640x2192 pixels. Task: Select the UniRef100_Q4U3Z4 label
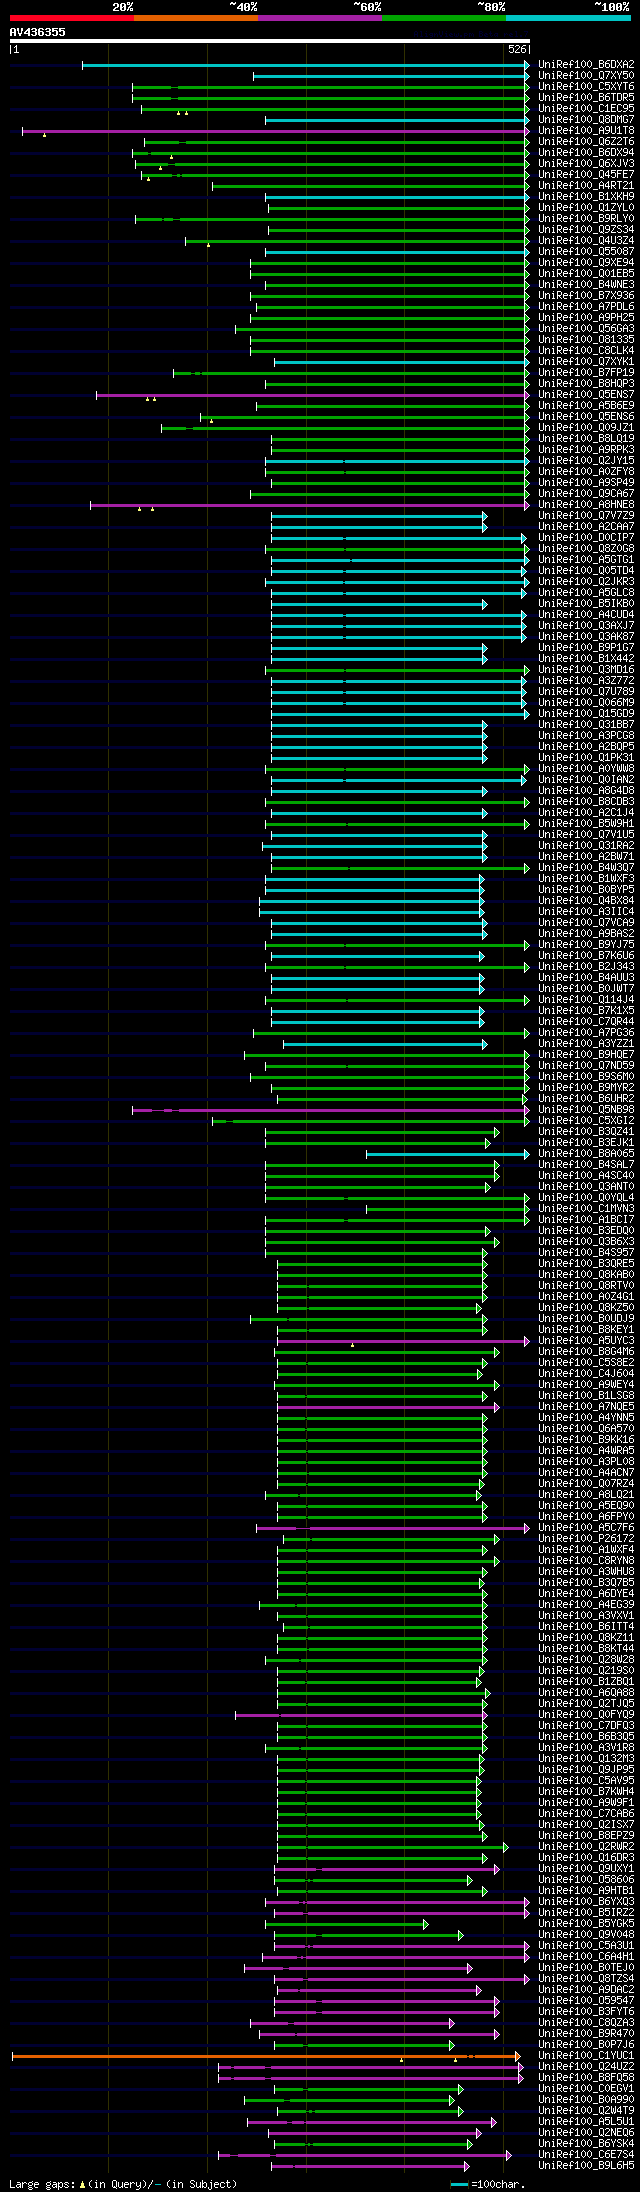pos(586,241)
